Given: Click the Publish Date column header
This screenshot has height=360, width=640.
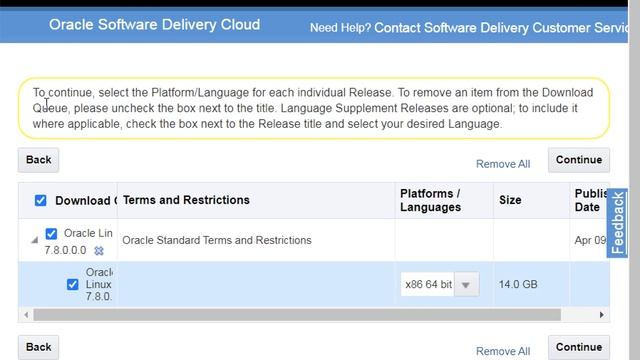Looking at the screenshot, I should [590, 200].
